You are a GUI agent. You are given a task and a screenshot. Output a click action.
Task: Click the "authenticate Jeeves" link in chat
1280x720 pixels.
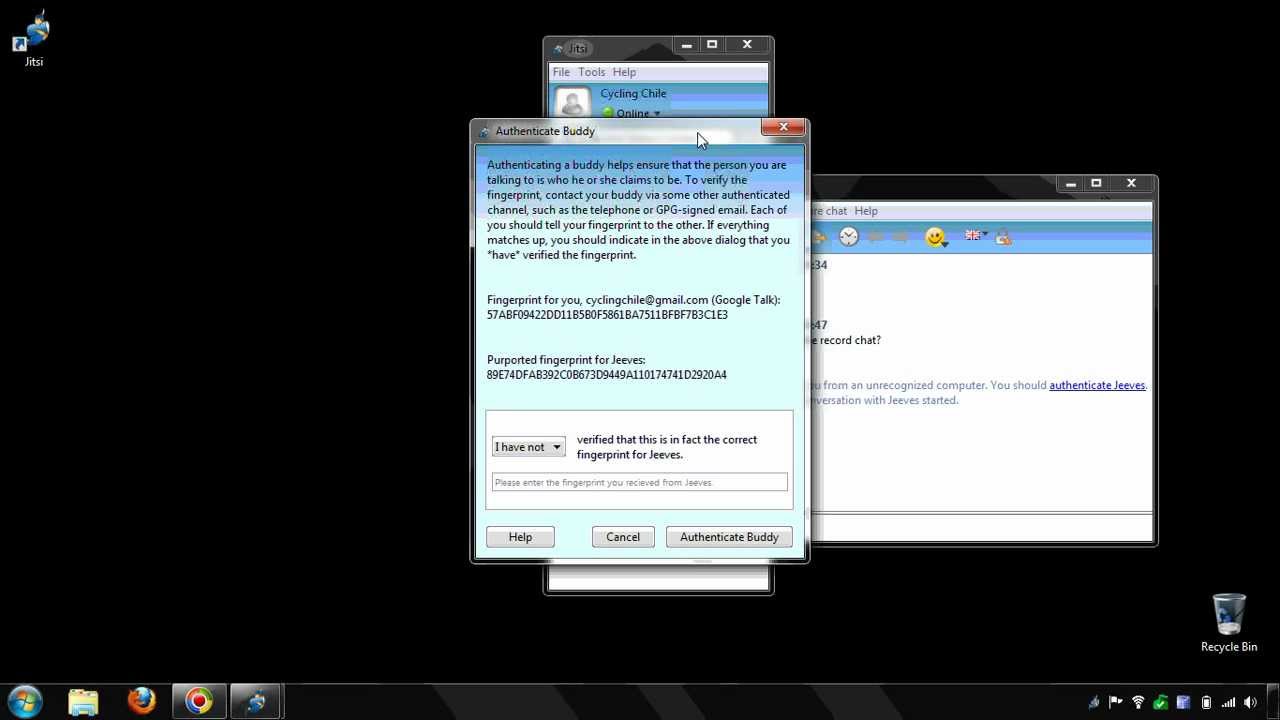[1097, 385]
